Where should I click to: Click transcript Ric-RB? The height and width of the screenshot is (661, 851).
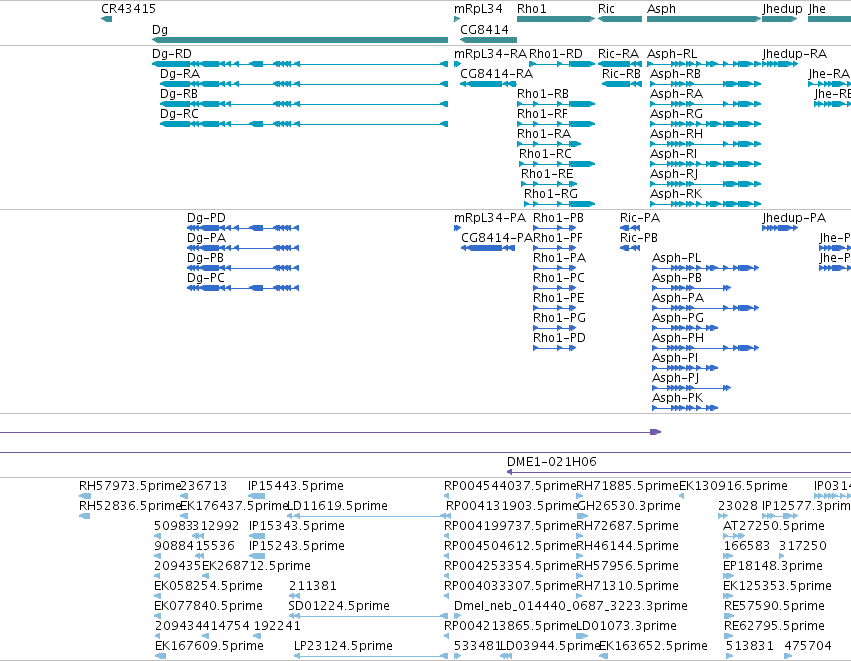622,84
